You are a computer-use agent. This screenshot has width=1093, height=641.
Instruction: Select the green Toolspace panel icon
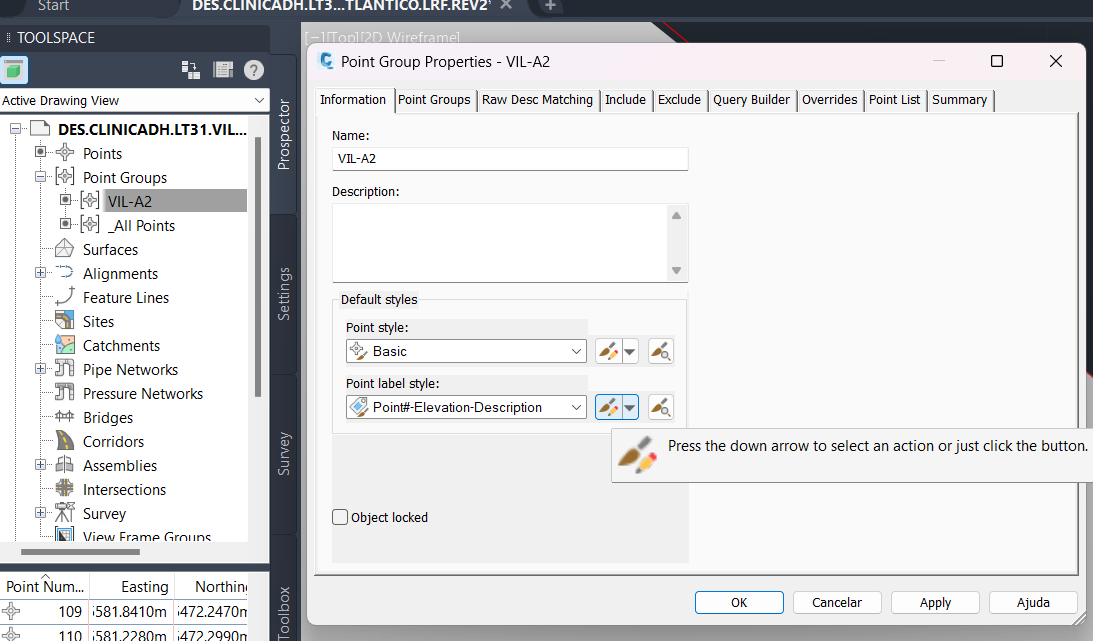(x=13, y=71)
